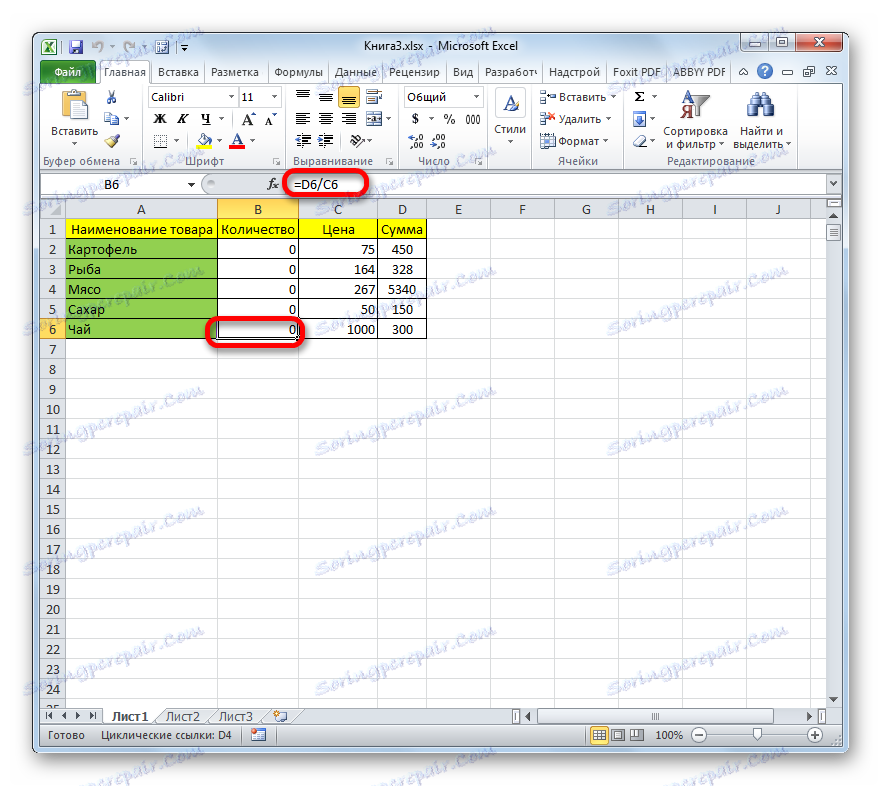This screenshot has width=882, height=786.
Task: Expand the Name Box B6 dropdown arrow
Action: tap(191, 185)
